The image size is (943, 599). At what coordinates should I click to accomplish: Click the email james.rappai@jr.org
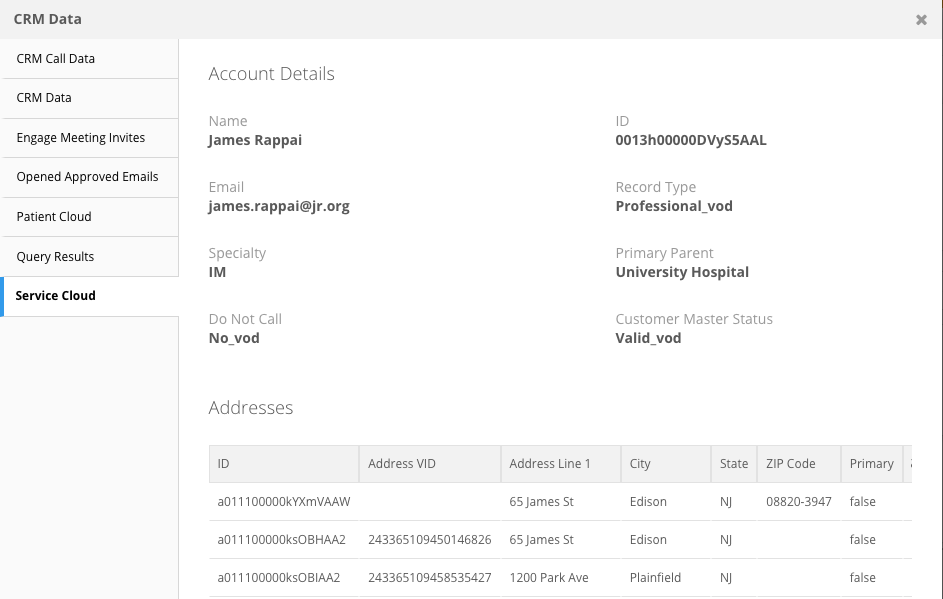click(x=279, y=206)
